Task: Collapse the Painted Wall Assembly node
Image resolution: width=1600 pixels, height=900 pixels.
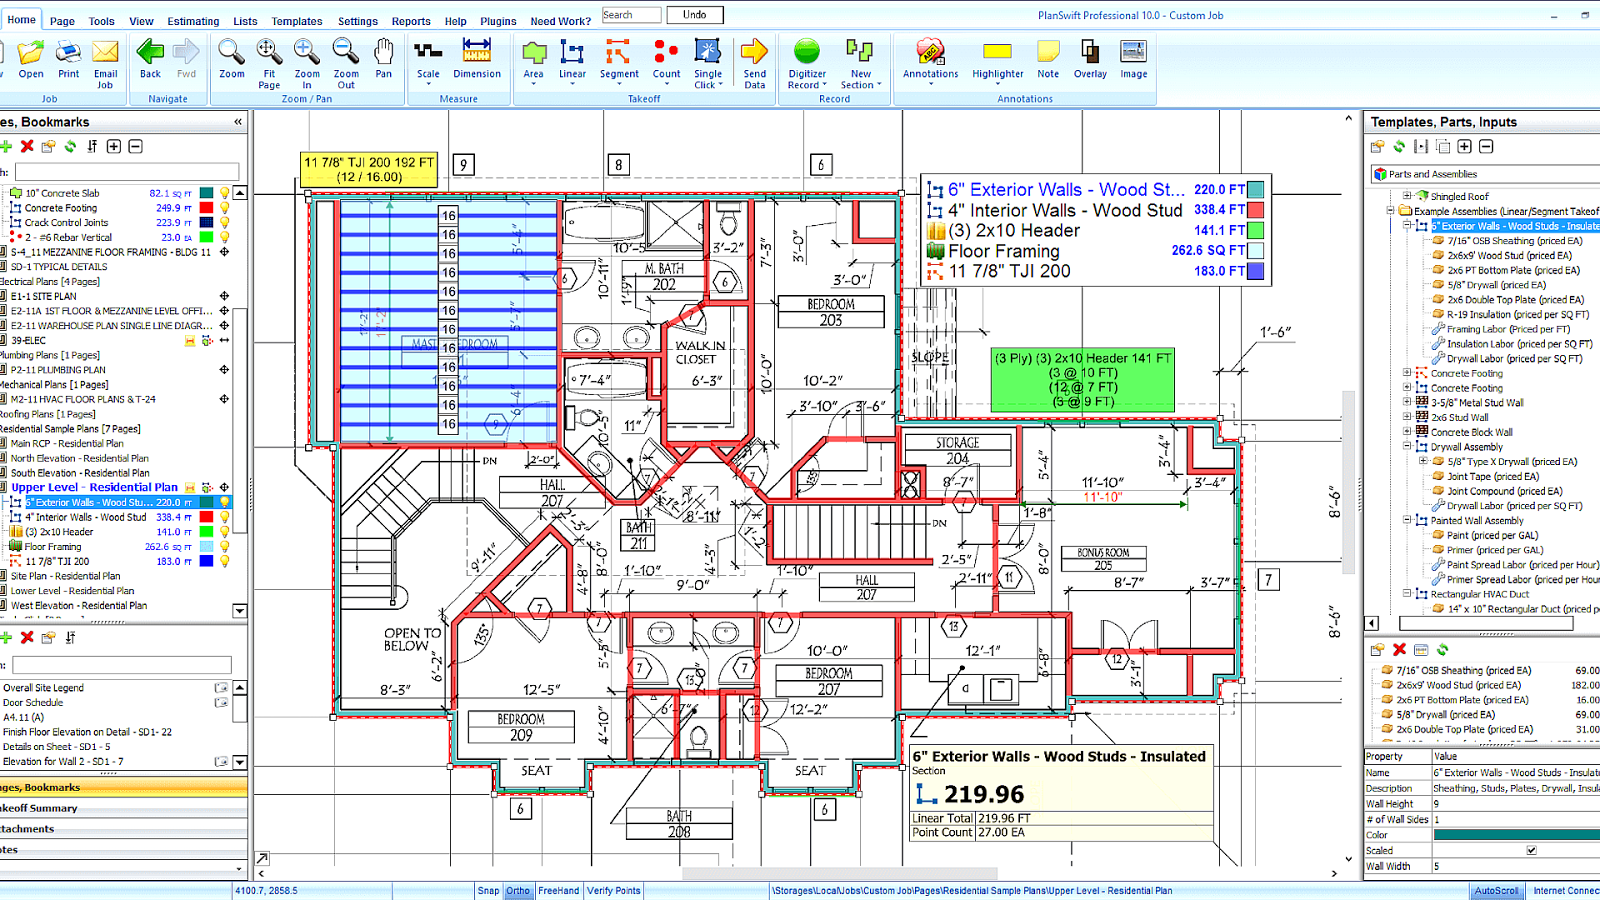Action: point(1407,520)
